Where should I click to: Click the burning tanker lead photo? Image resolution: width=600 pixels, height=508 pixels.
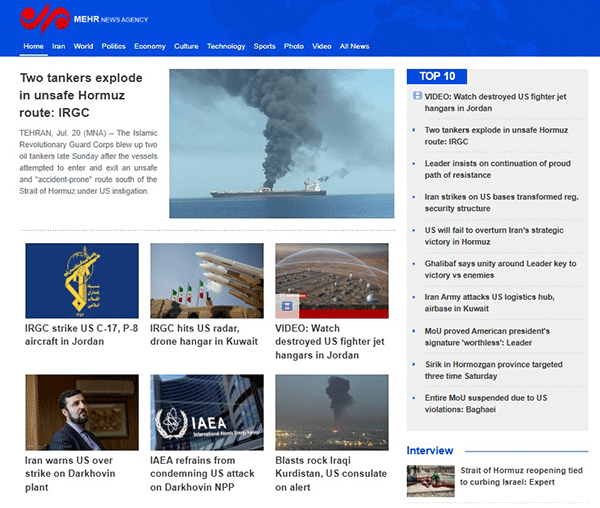coord(282,143)
